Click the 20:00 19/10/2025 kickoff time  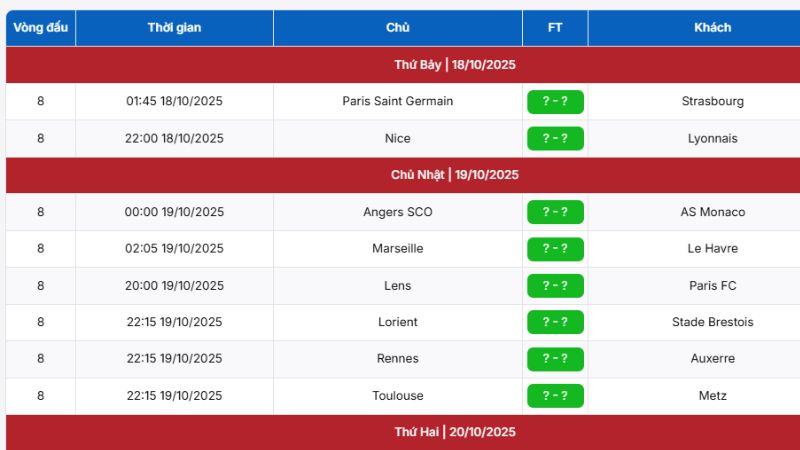click(174, 285)
